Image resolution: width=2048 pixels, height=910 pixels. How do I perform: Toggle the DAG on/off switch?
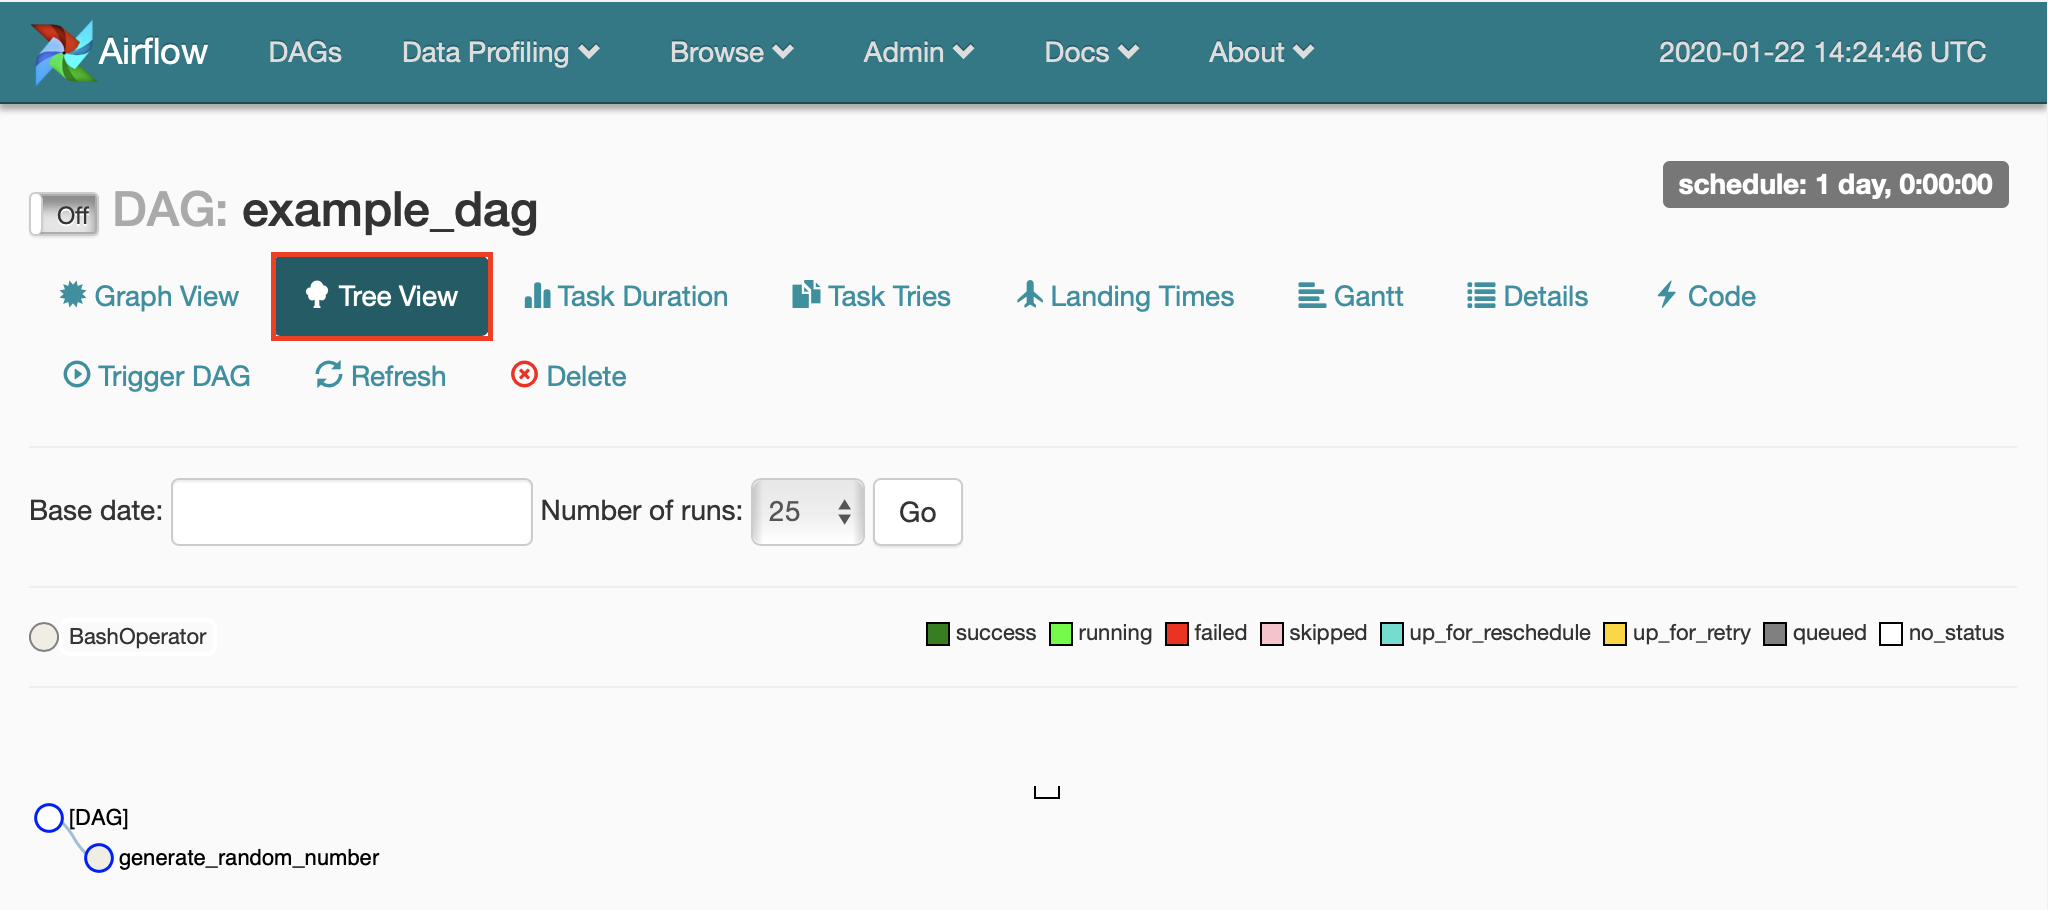63,213
